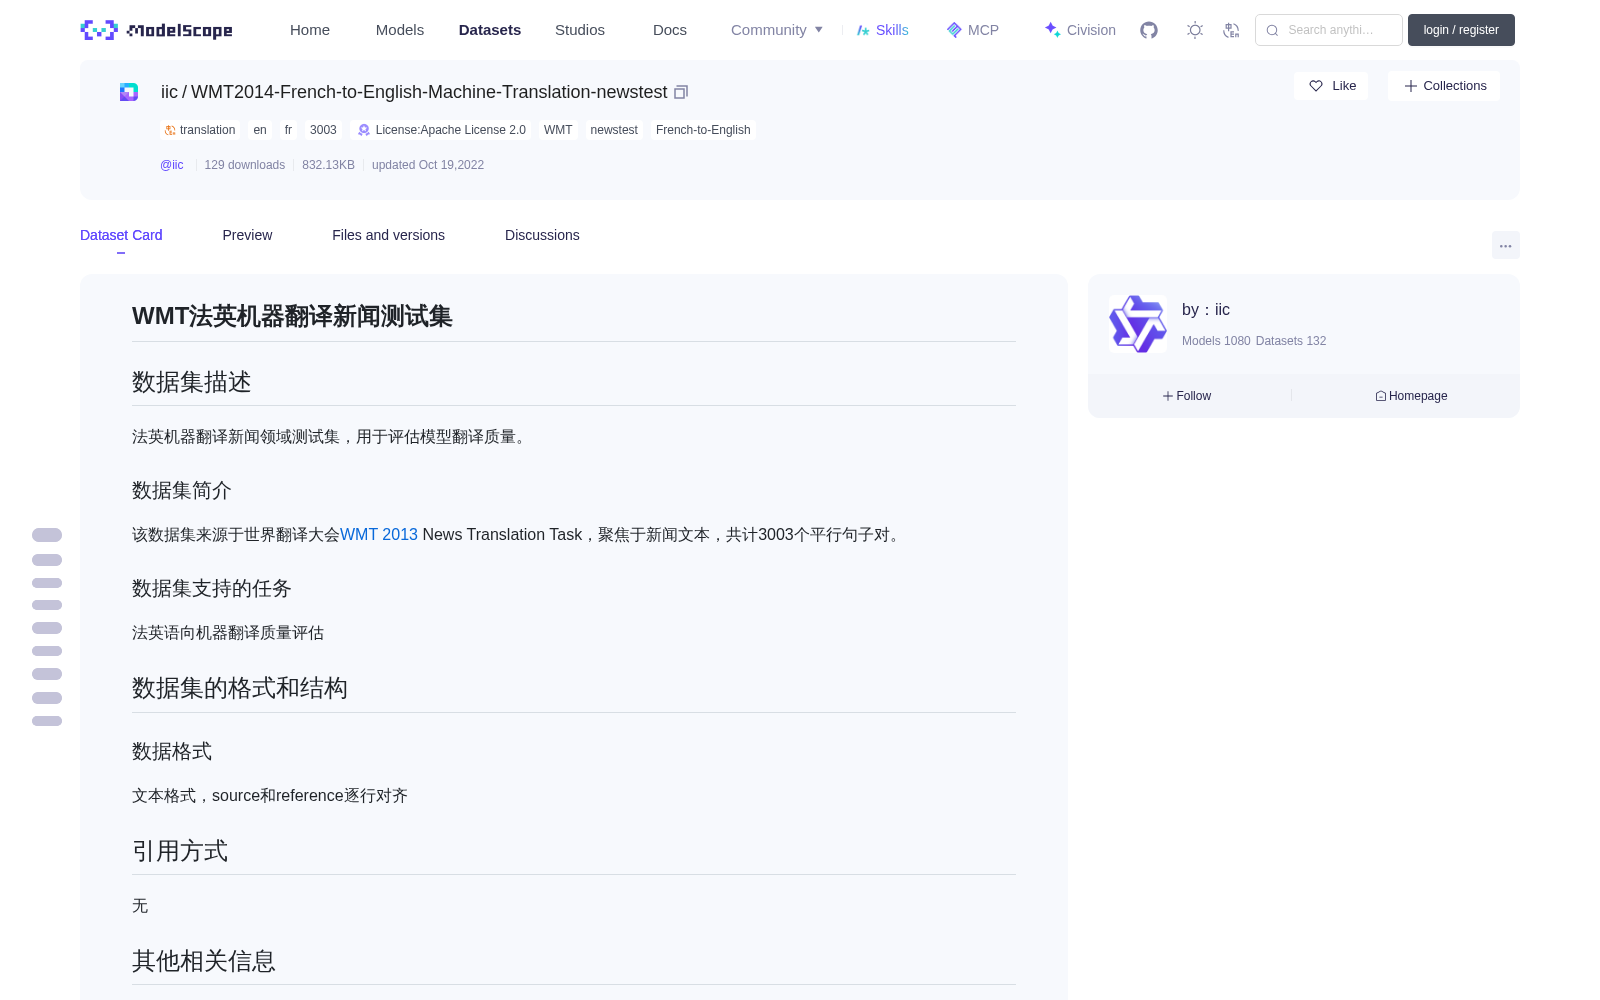Click 'updated Oct 19,2022' text
The image size is (1600, 1000).
[428, 165]
